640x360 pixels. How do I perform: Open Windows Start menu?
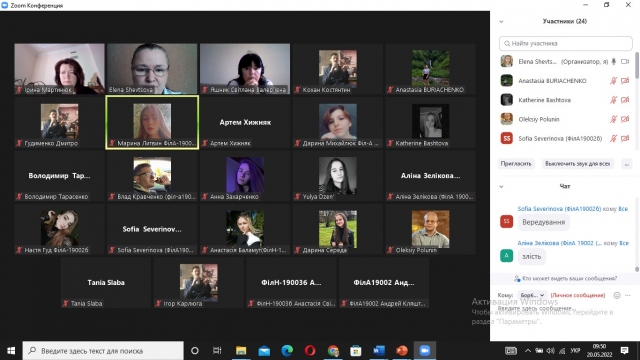pyautogui.click(x=11, y=351)
